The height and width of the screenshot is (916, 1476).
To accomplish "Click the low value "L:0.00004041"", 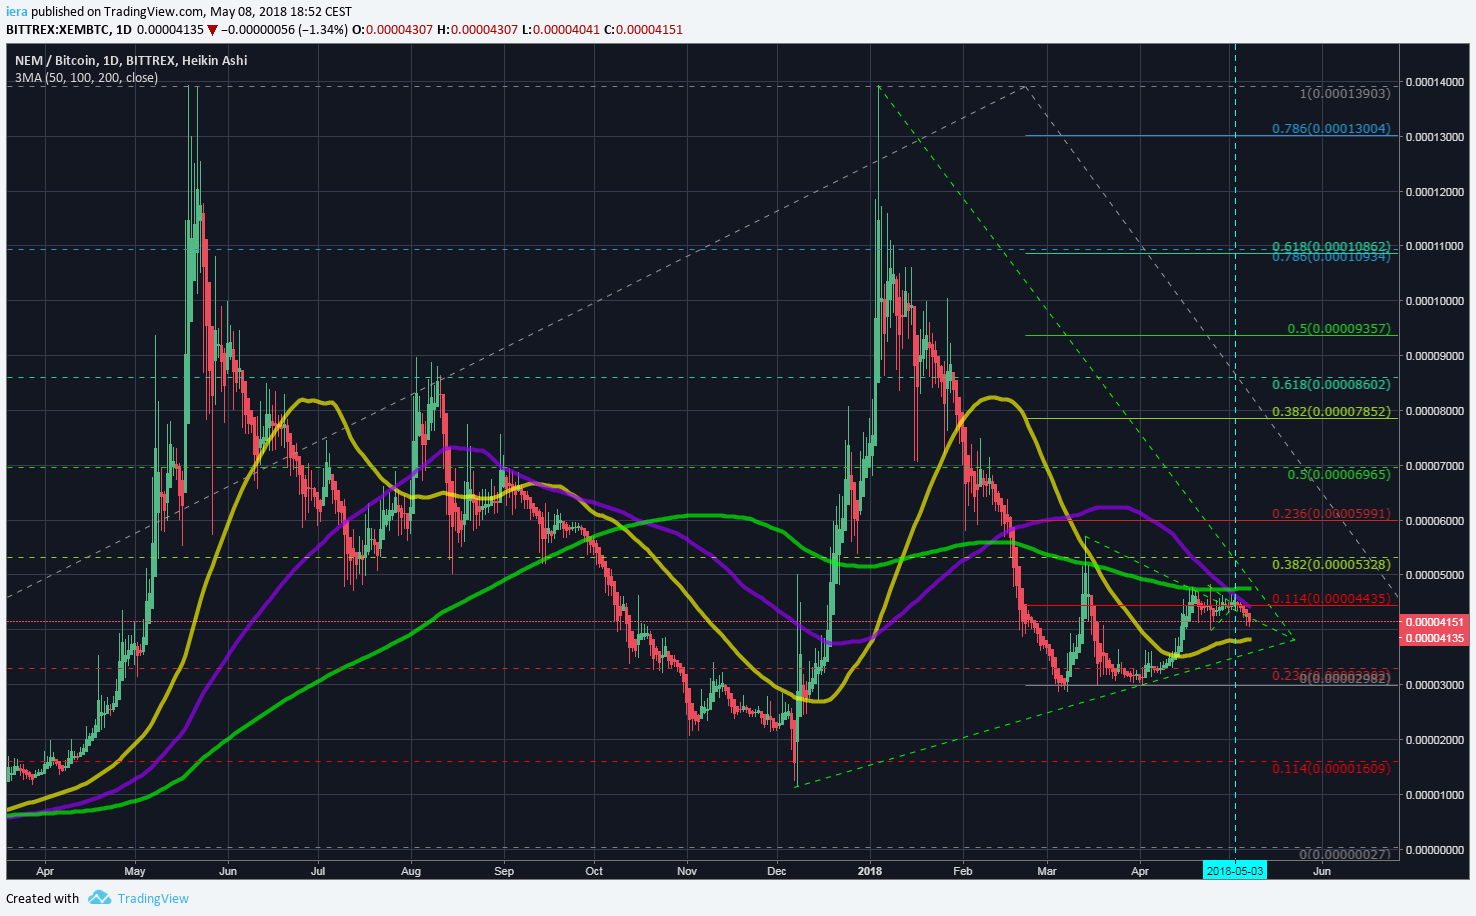I will point(561,30).
